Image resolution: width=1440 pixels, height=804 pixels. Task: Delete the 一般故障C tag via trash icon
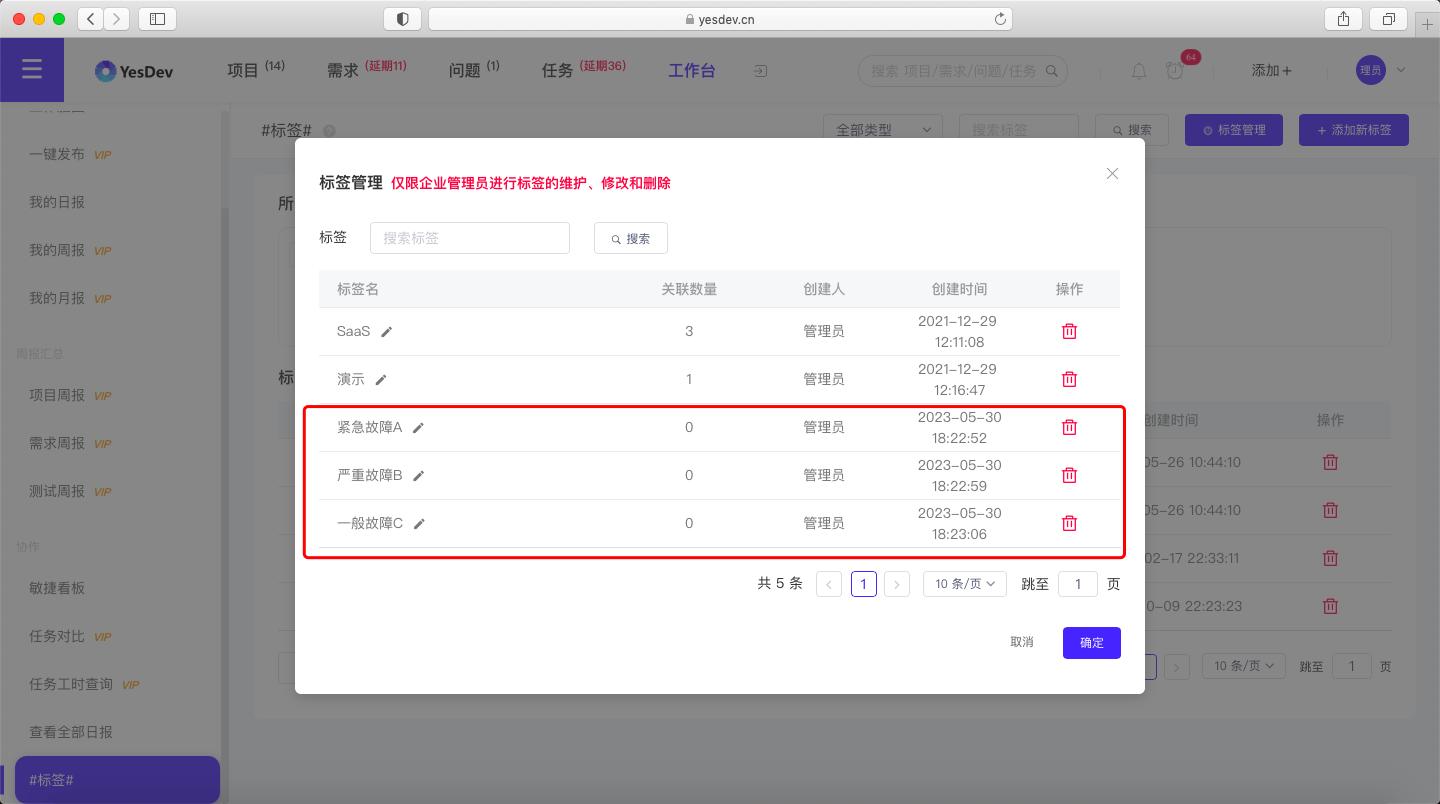coord(1069,523)
